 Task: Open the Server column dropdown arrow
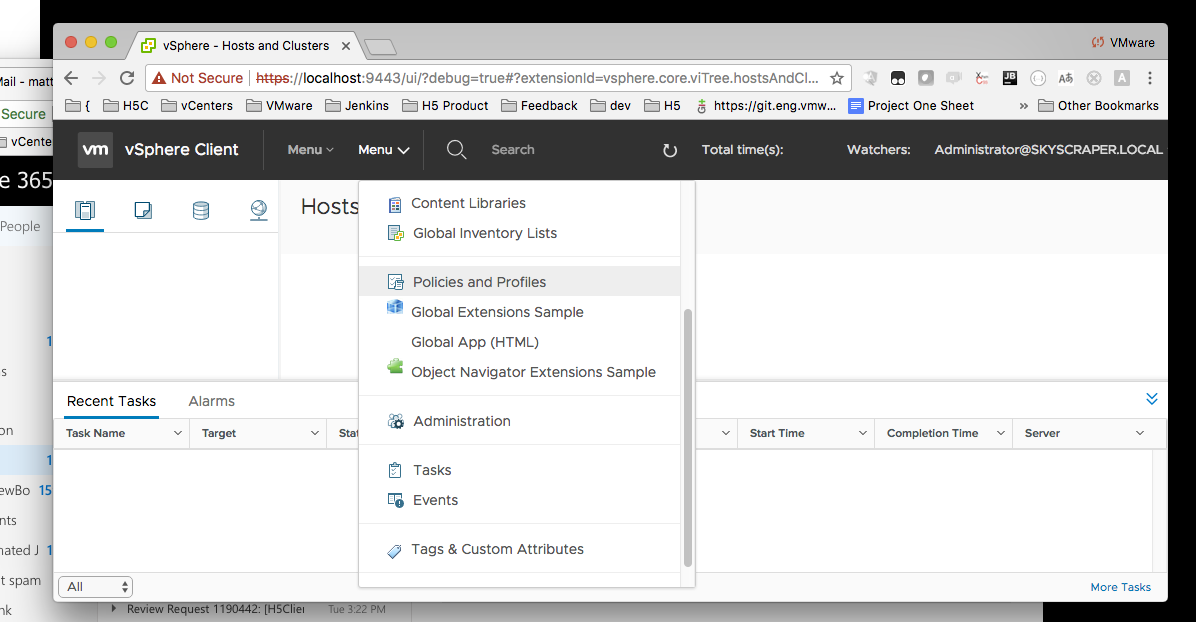pyautogui.click(x=1140, y=433)
